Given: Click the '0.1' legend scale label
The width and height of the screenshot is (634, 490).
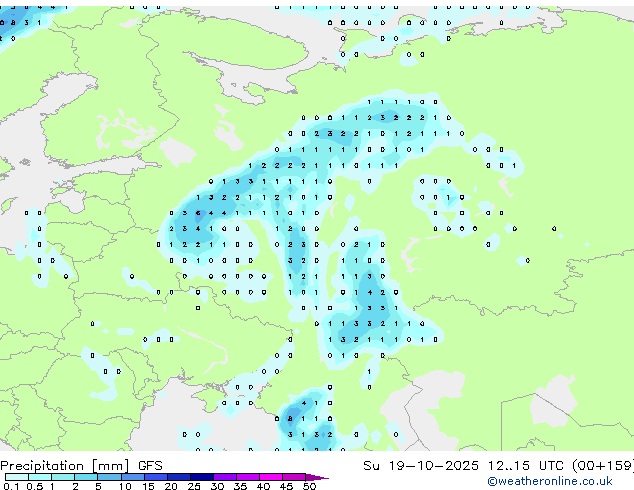Looking at the screenshot, I should tap(11, 486).
